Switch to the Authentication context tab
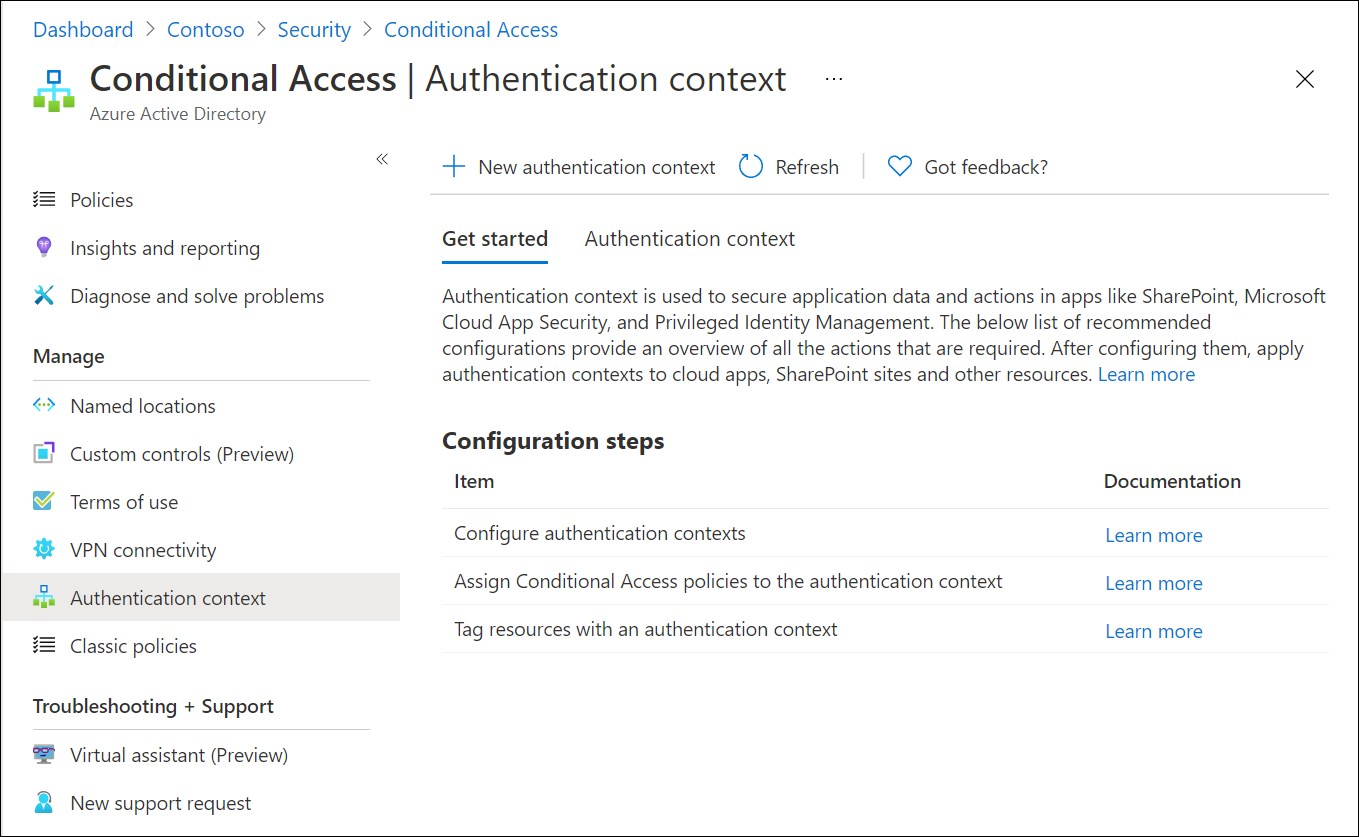 [689, 238]
